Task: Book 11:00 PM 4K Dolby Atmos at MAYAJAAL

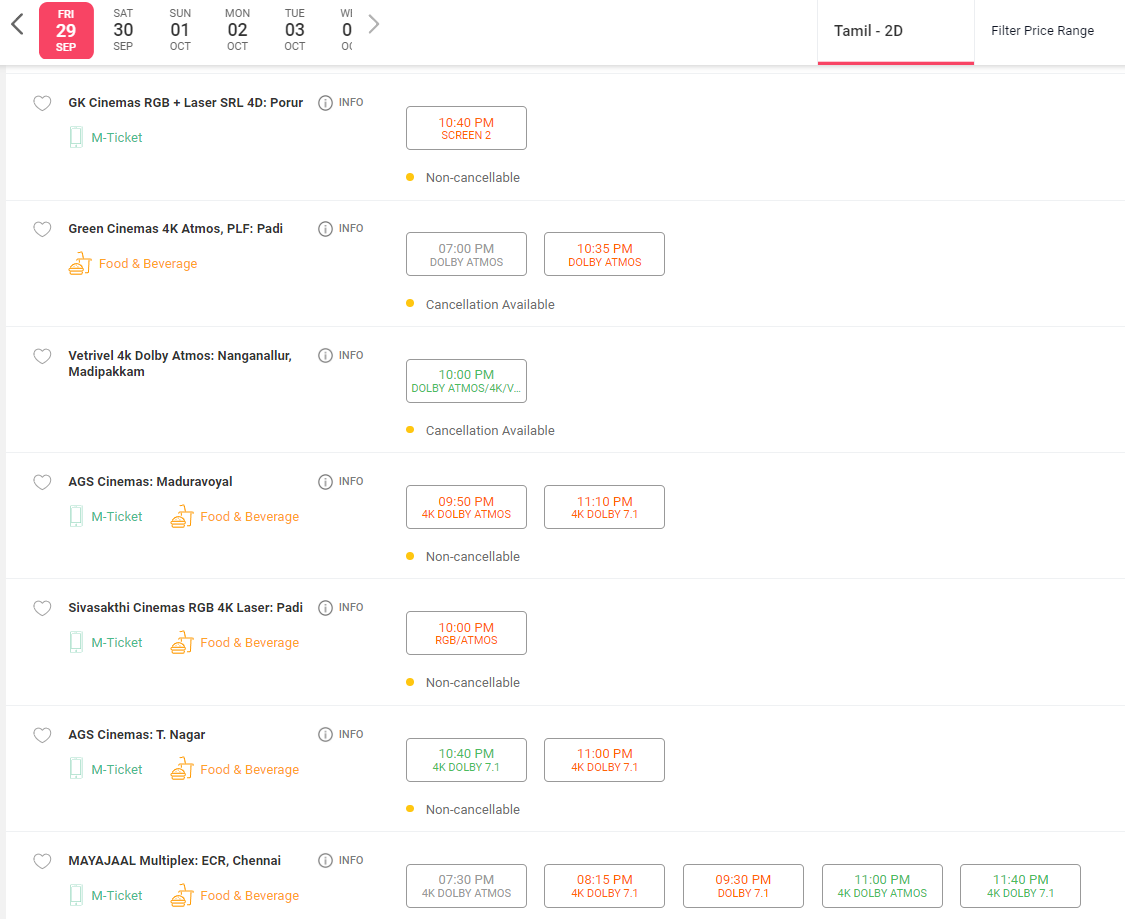Action: coord(882,886)
